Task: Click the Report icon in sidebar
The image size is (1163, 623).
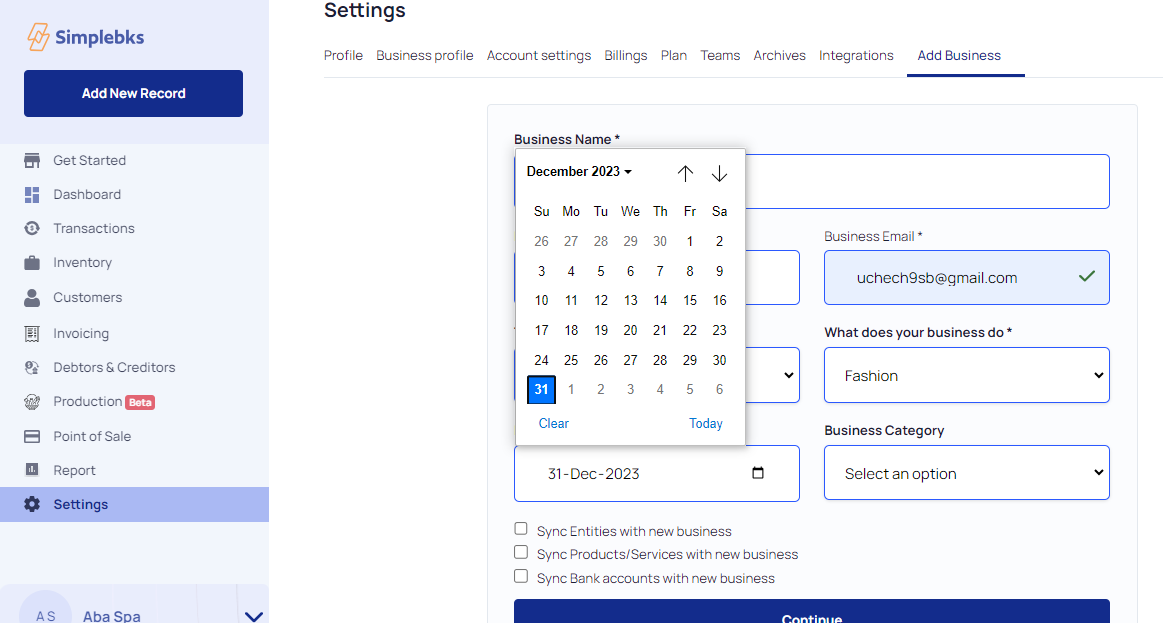Action: (32, 471)
